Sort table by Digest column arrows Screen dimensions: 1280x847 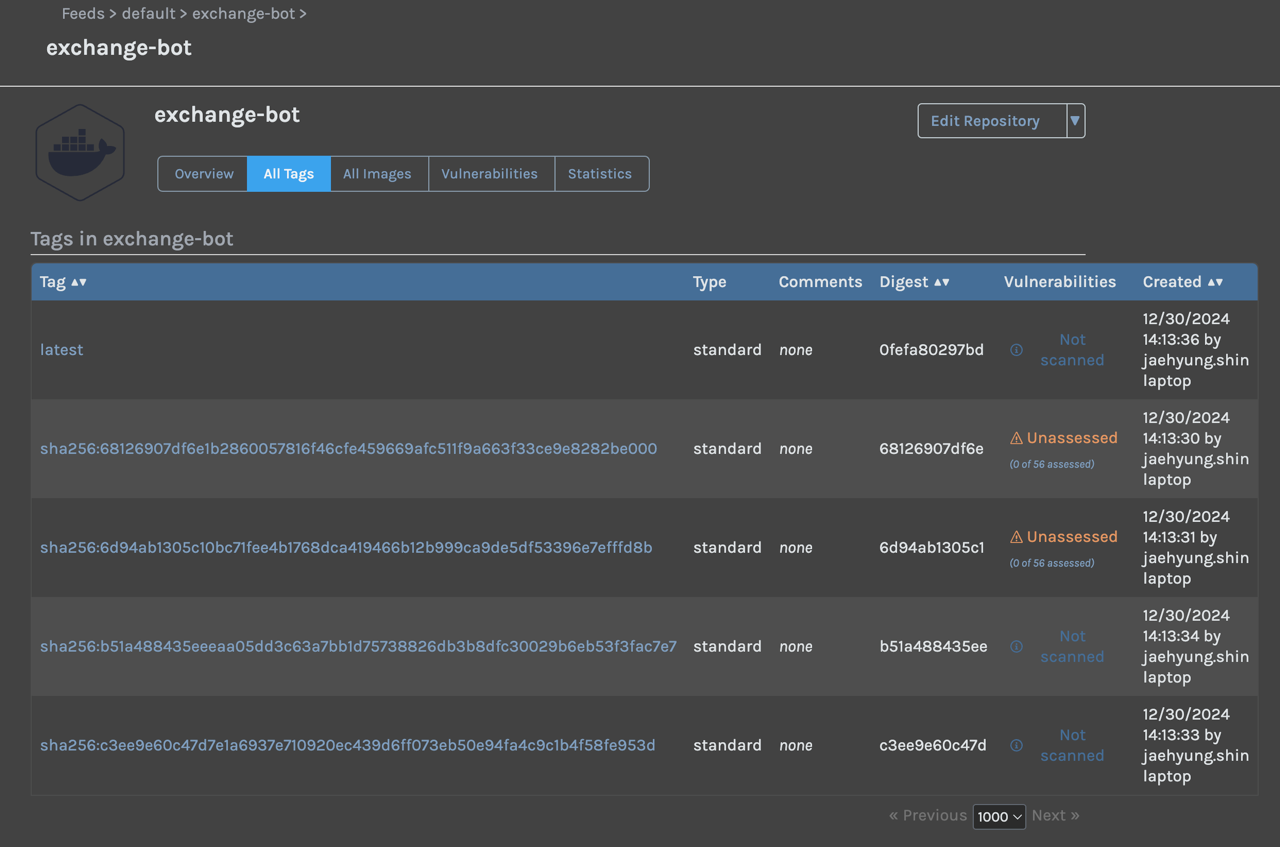coord(942,282)
